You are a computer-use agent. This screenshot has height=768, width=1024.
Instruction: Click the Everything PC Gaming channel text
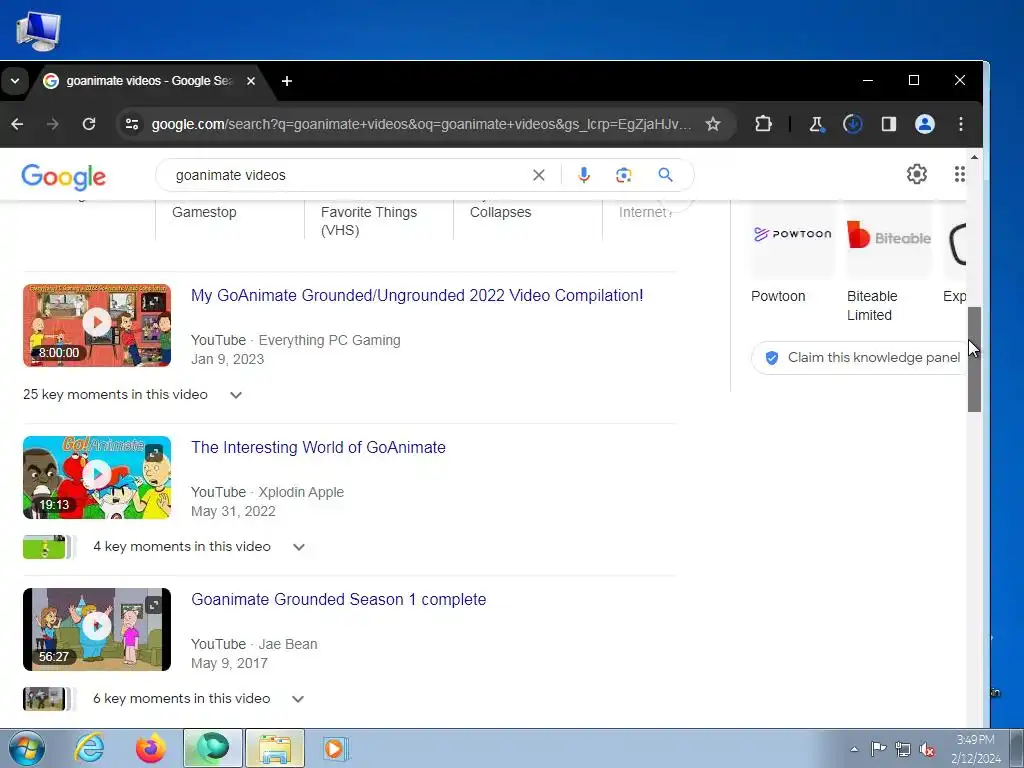(x=329, y=340)
